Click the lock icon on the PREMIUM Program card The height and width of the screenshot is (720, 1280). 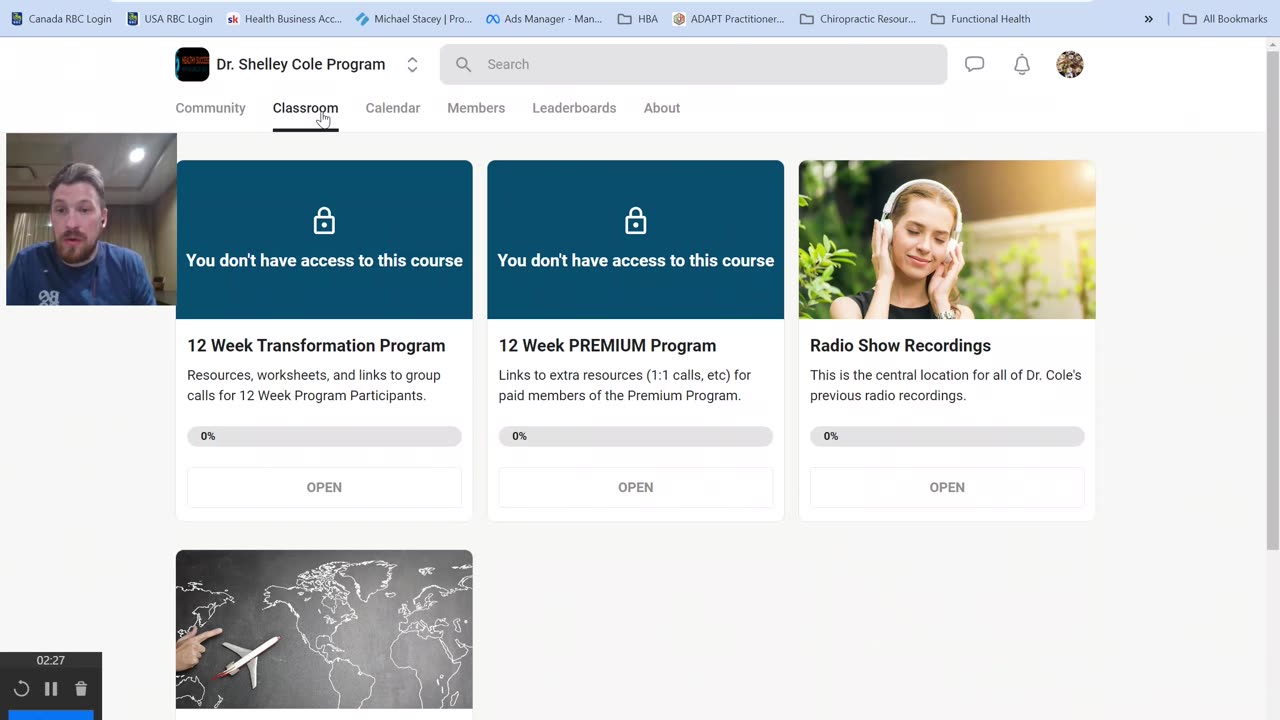coord(635,221)
